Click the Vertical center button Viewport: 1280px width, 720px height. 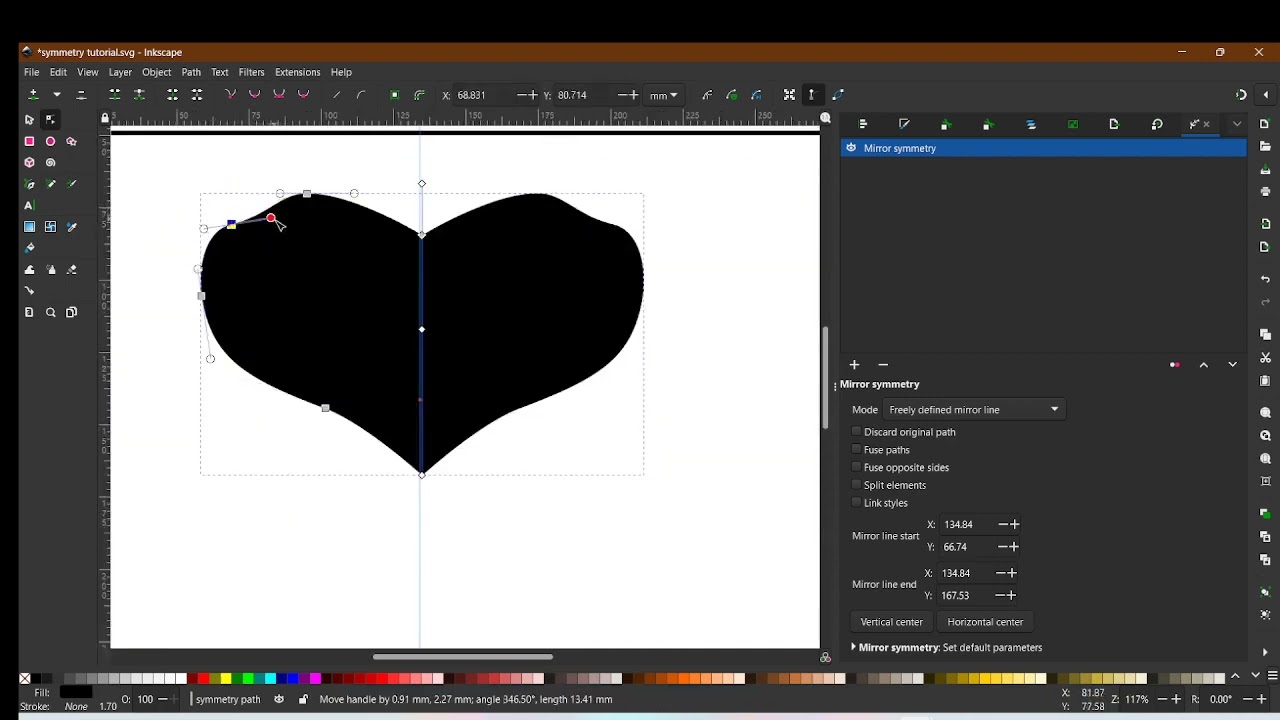892,622
